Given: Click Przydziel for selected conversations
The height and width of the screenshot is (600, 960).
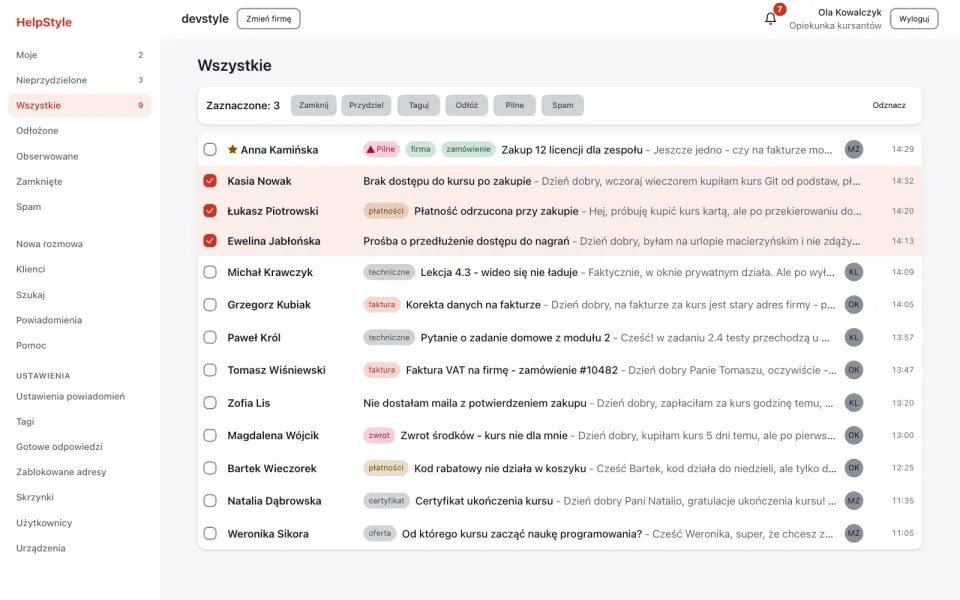Looking at the screenshot, I should pos(366,105).
